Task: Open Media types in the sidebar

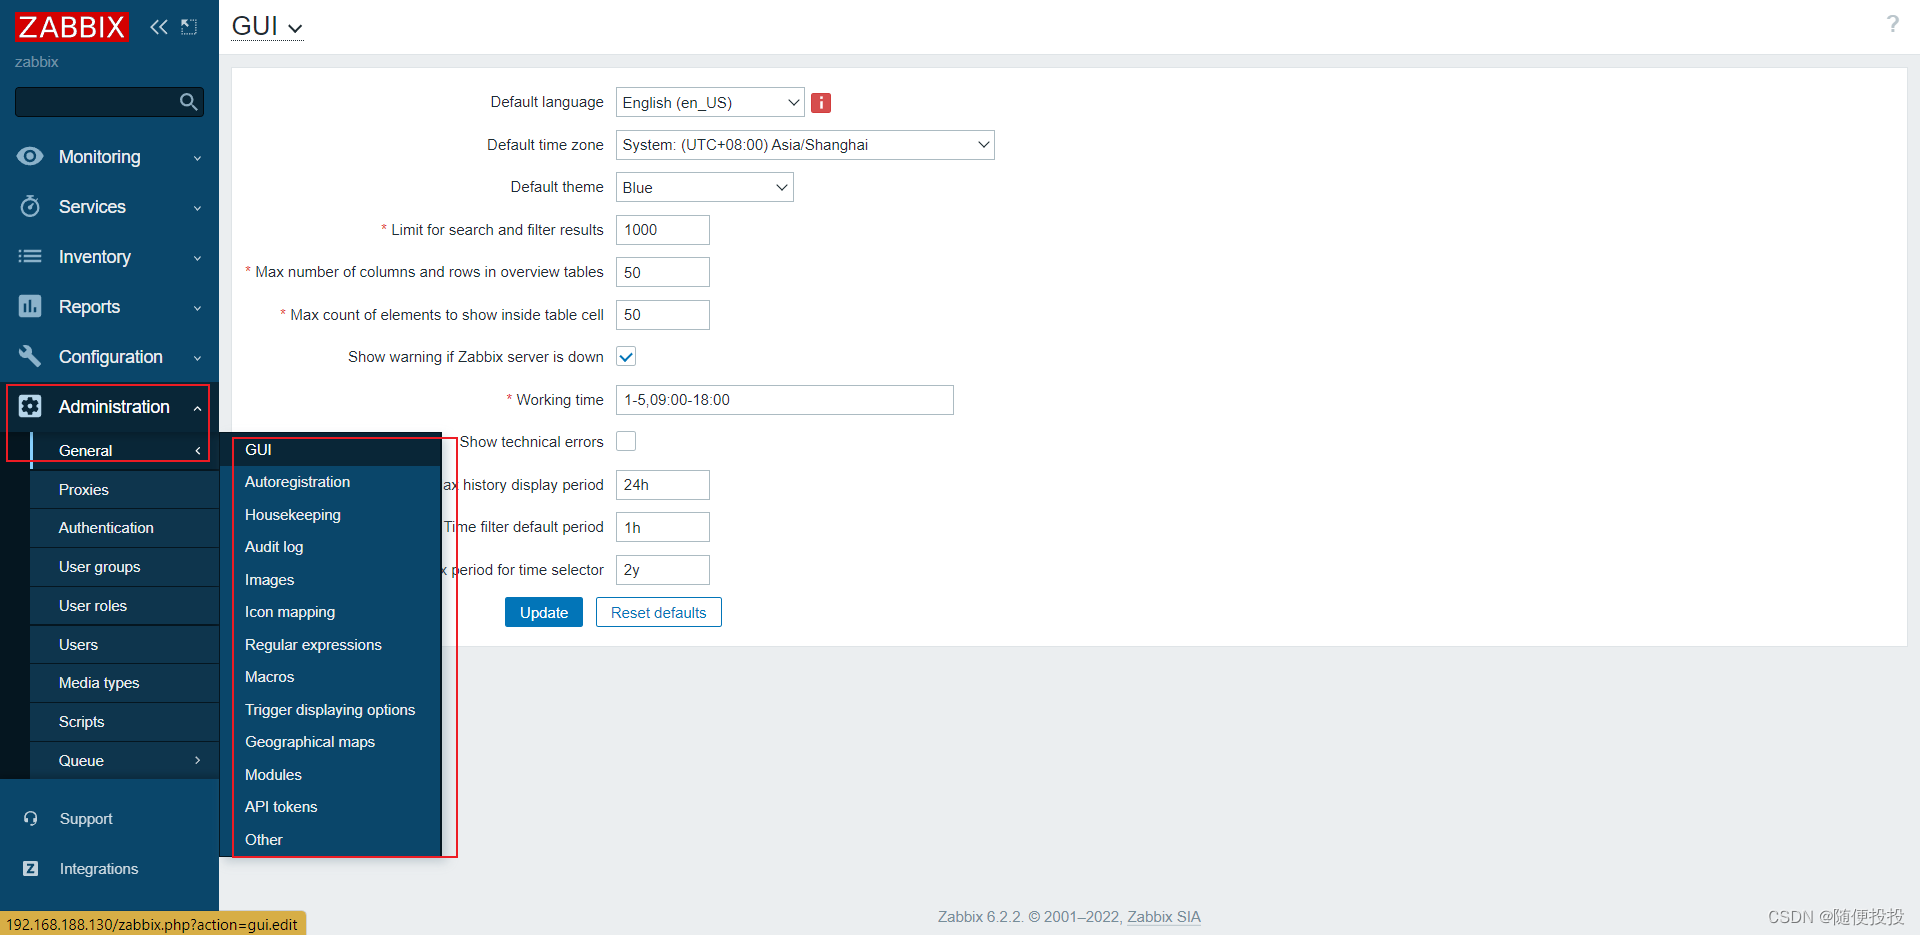Action: coord(124,682)
